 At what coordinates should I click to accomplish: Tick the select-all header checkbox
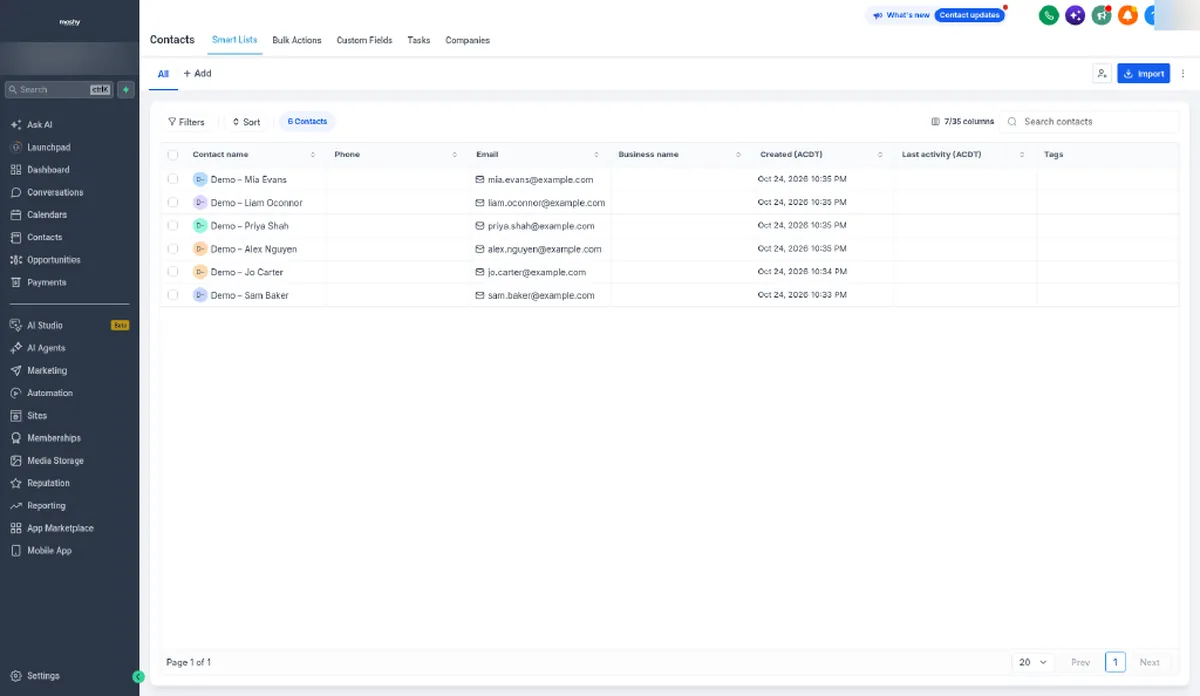173,155
